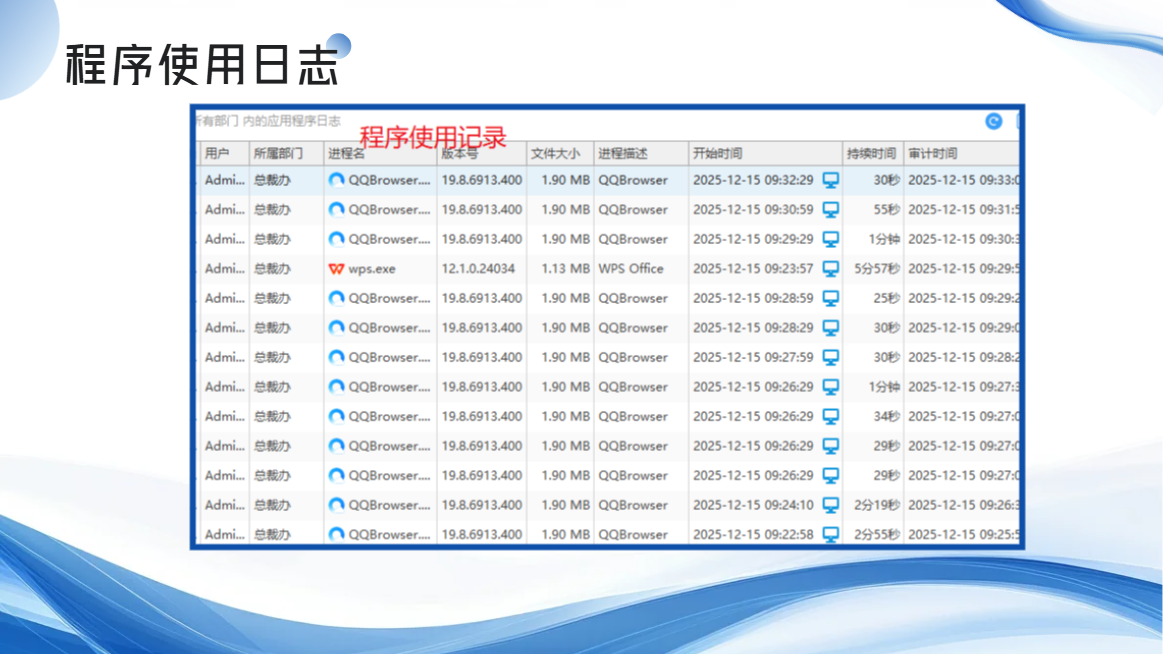Click version cell 12.1.0.24034
This screenshot has width=1163, height=654.
click(x=478, y=269)
